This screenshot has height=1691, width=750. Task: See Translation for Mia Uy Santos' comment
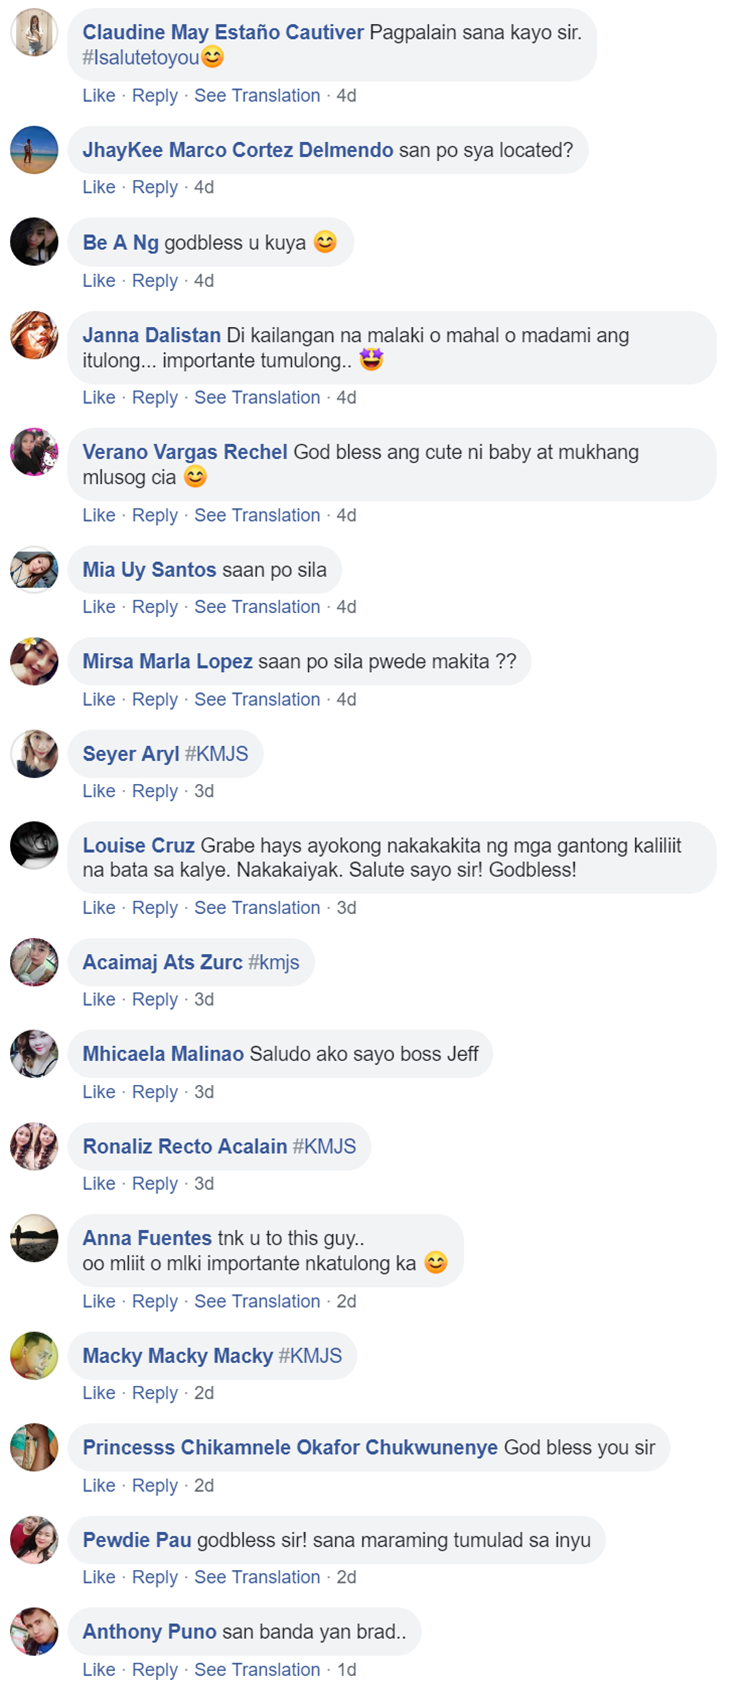257,607
